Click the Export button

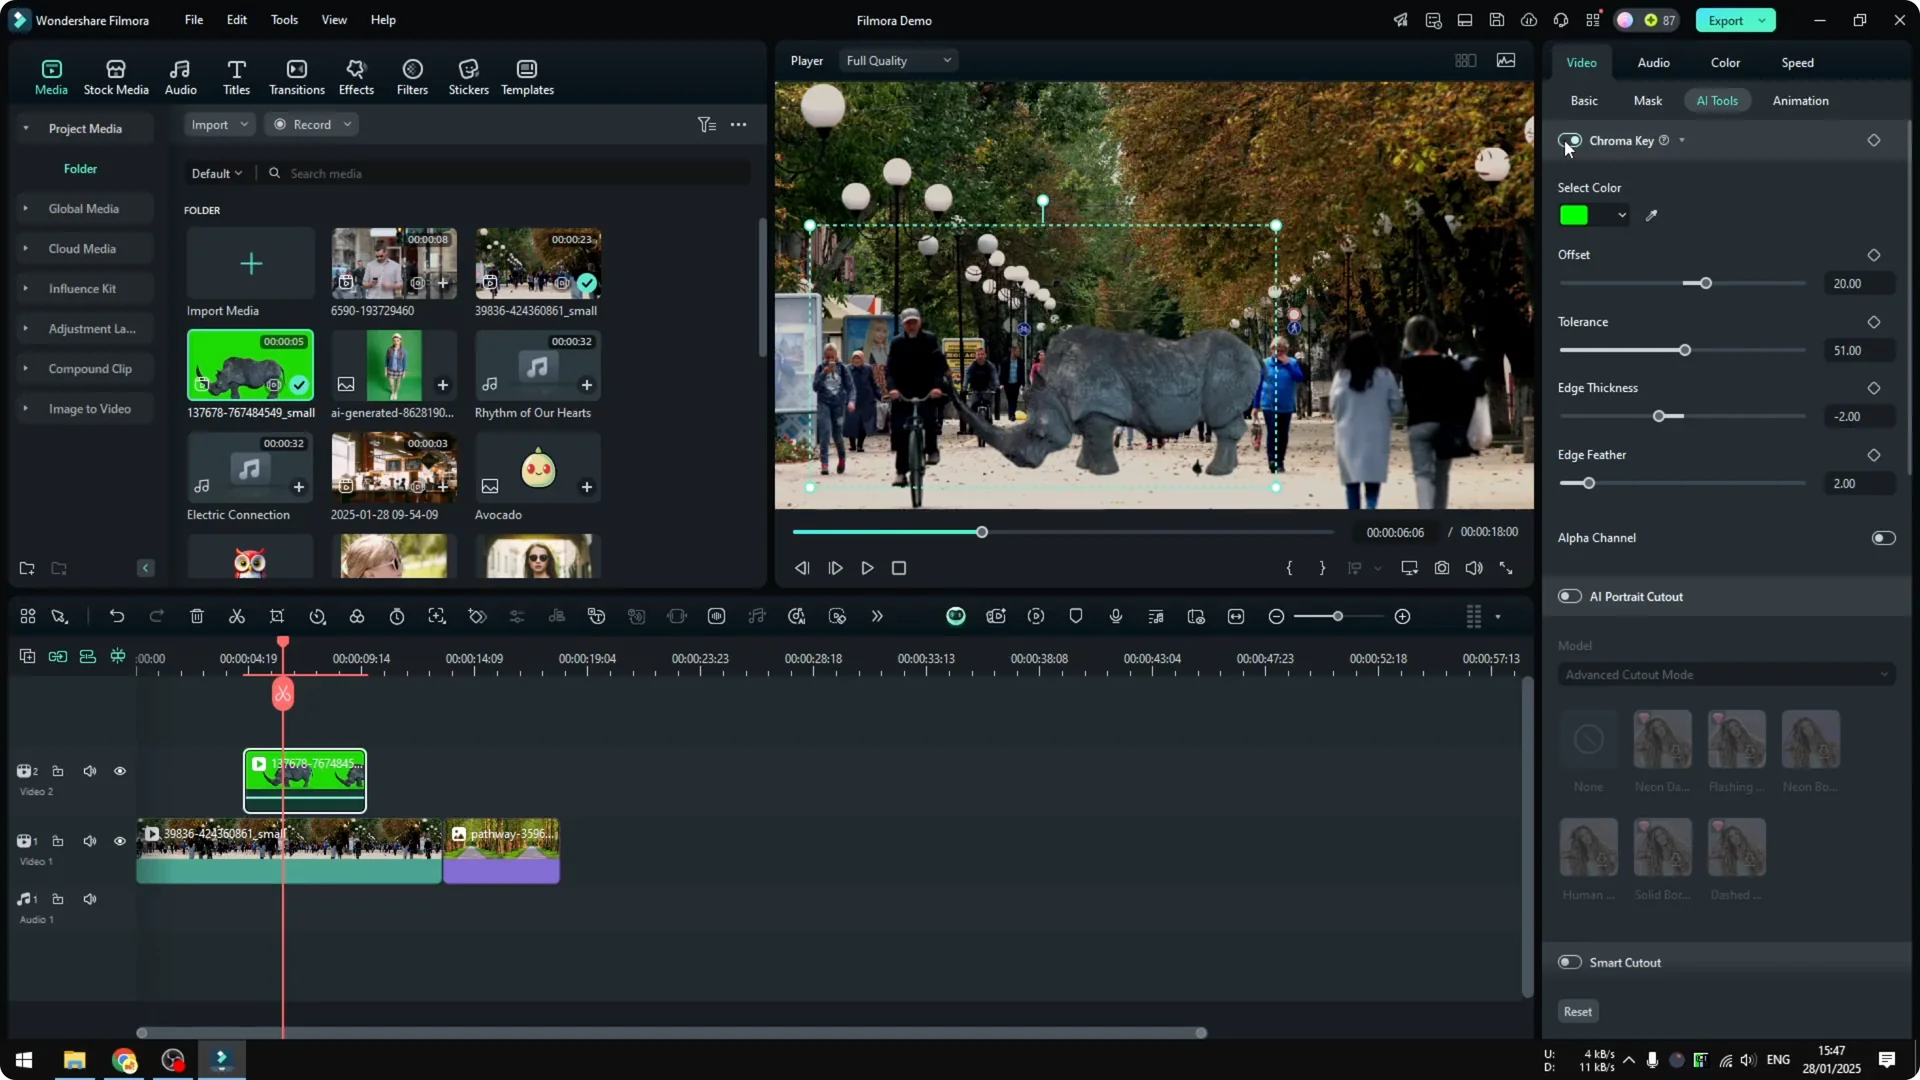[1728, 20]
